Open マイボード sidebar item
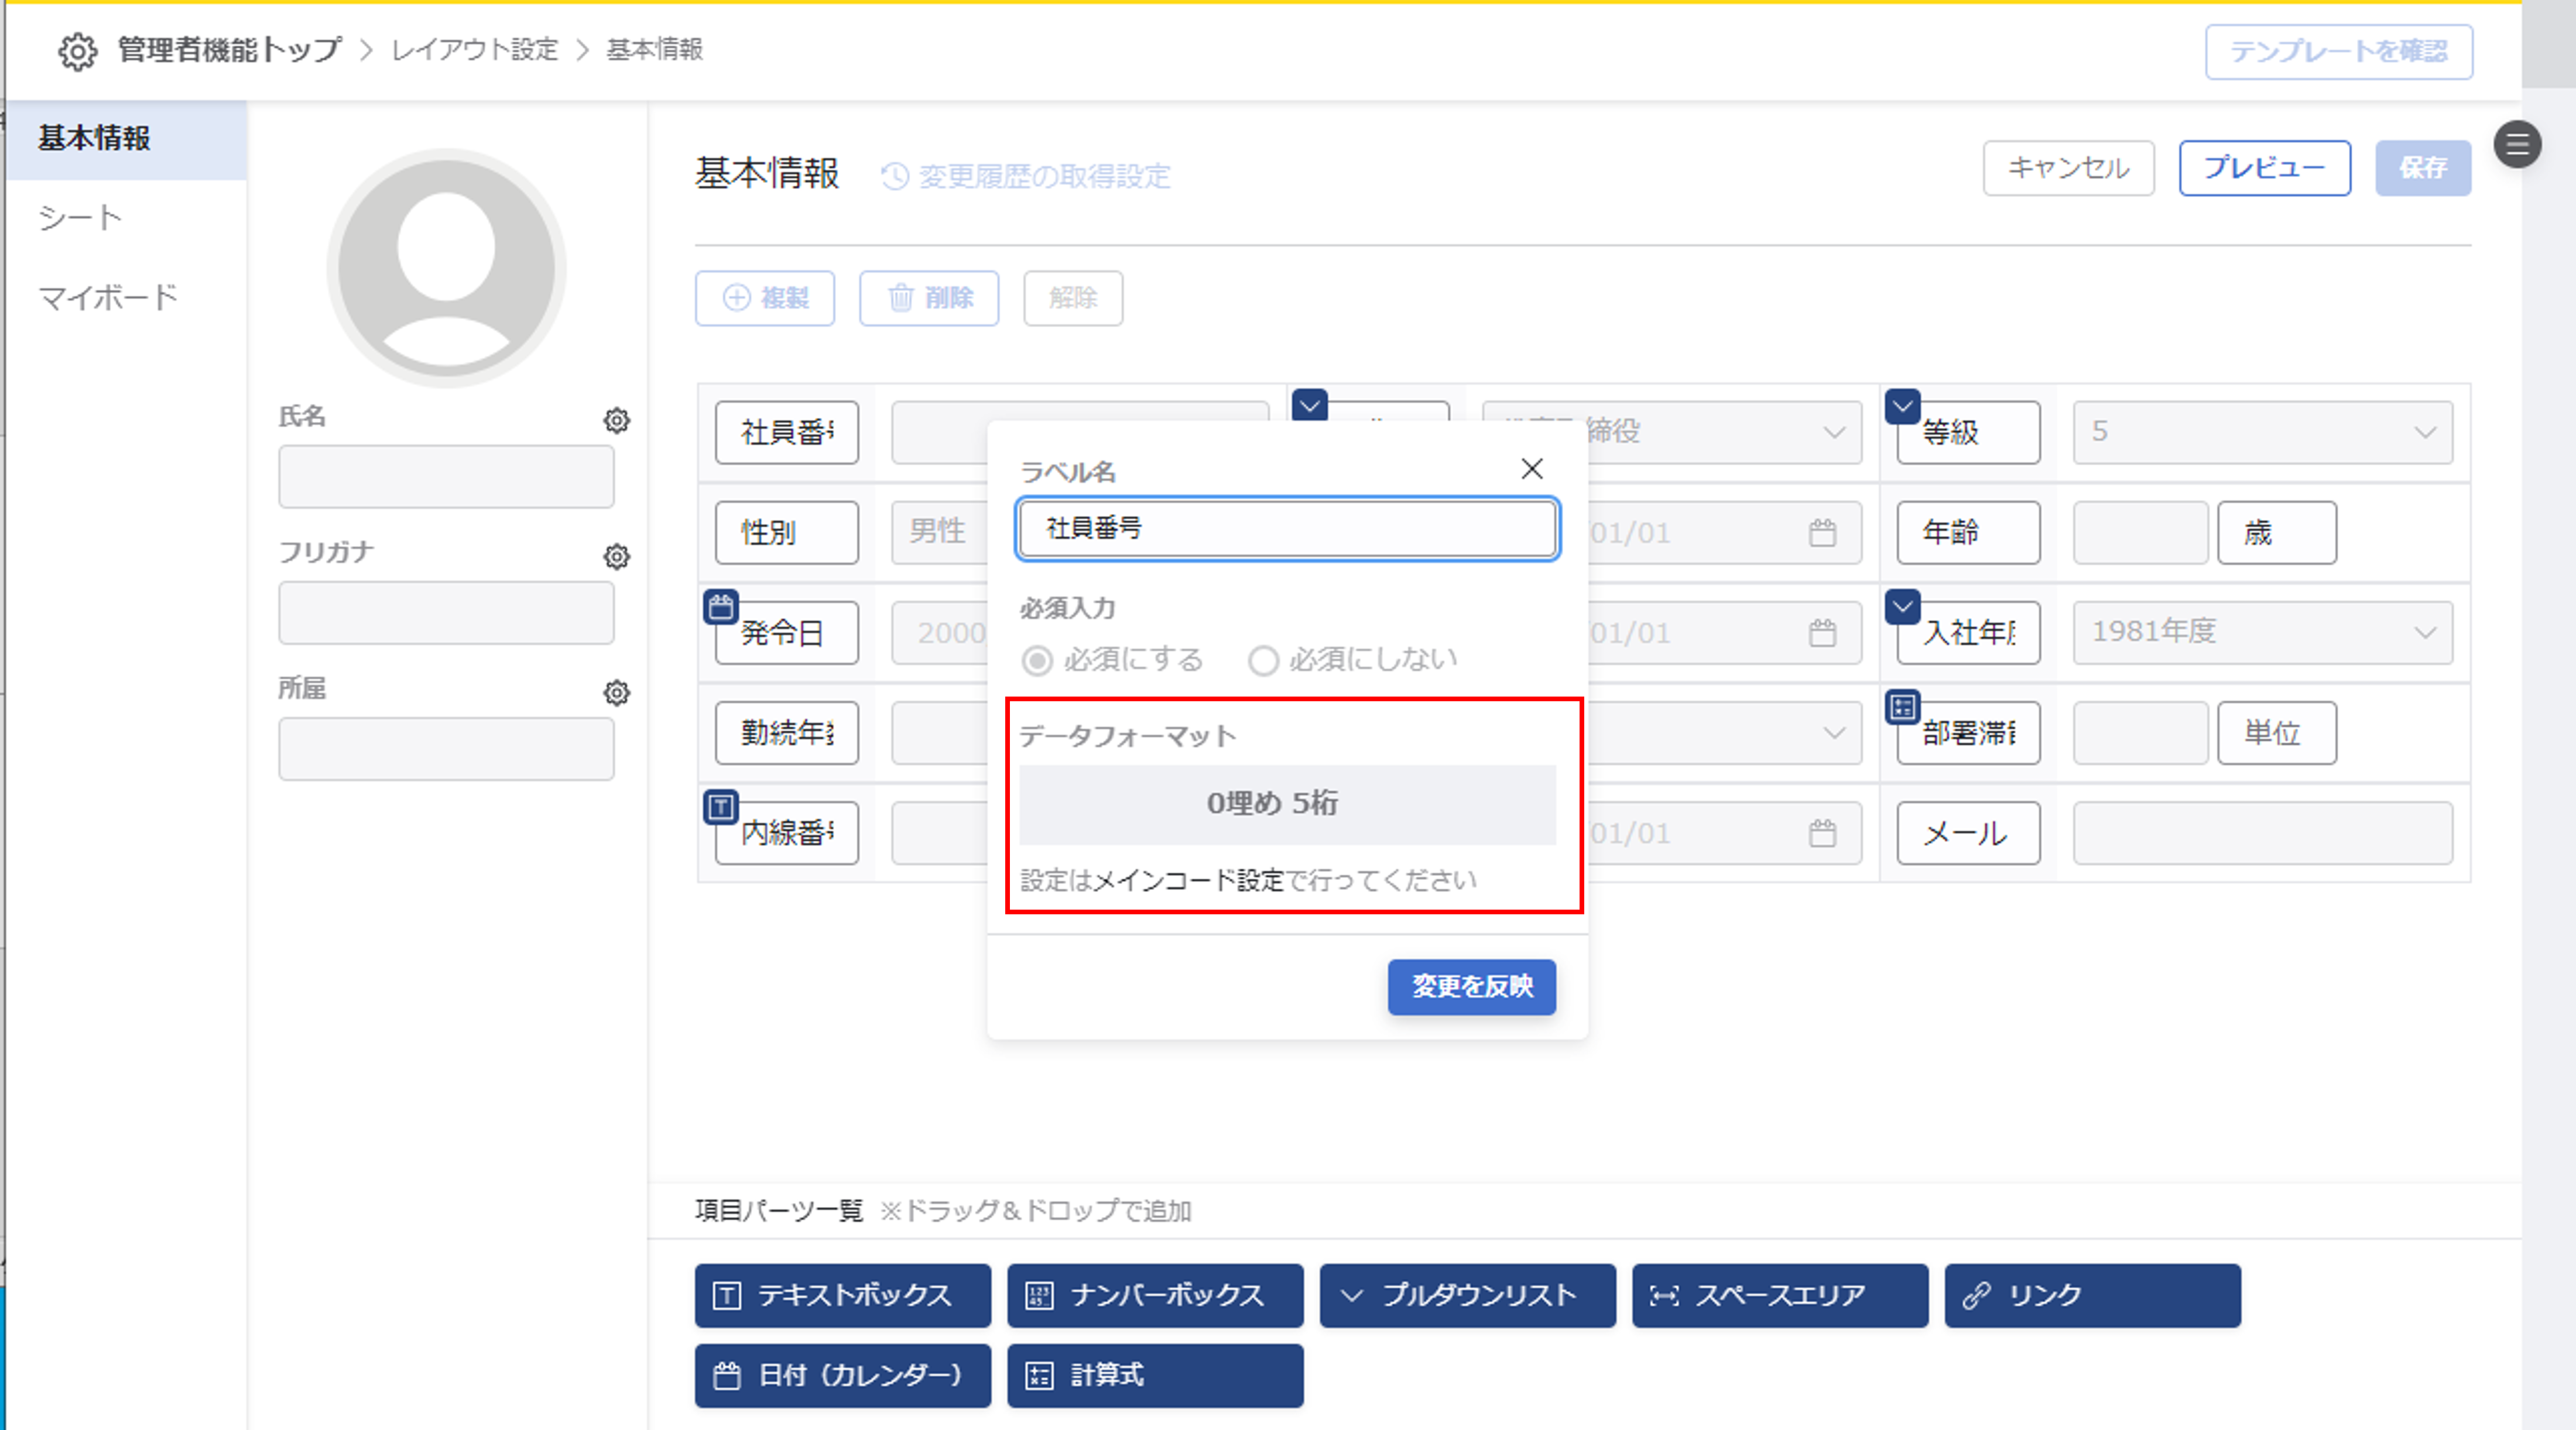2576x1430 pixels. pos(108,298)
